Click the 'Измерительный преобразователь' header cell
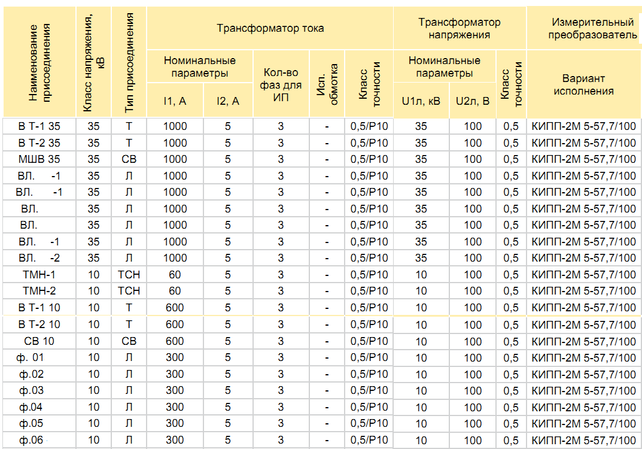This screenshot has width=642, height=449. coord(585,28)
